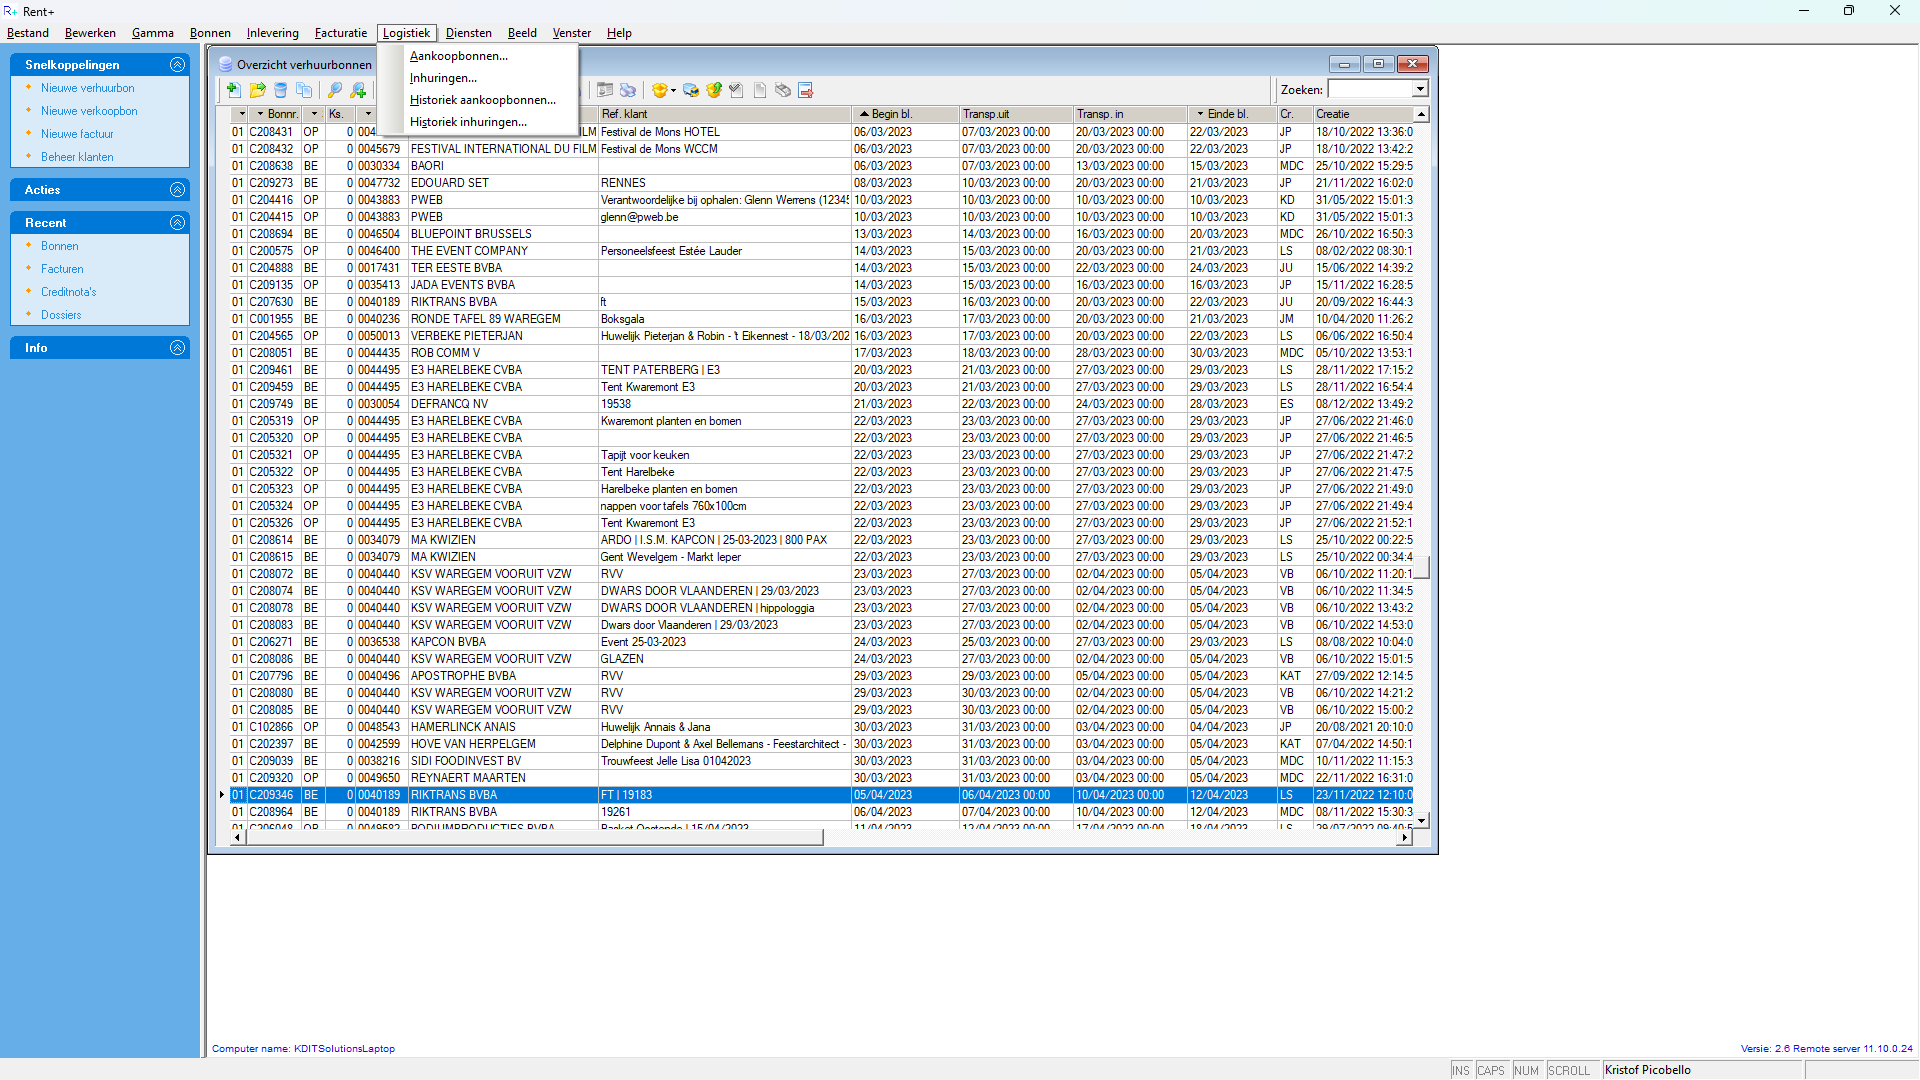Screen dimensions: 1920x1080
Task: Click the magnifier with plus icon
Action: point(358,90)
